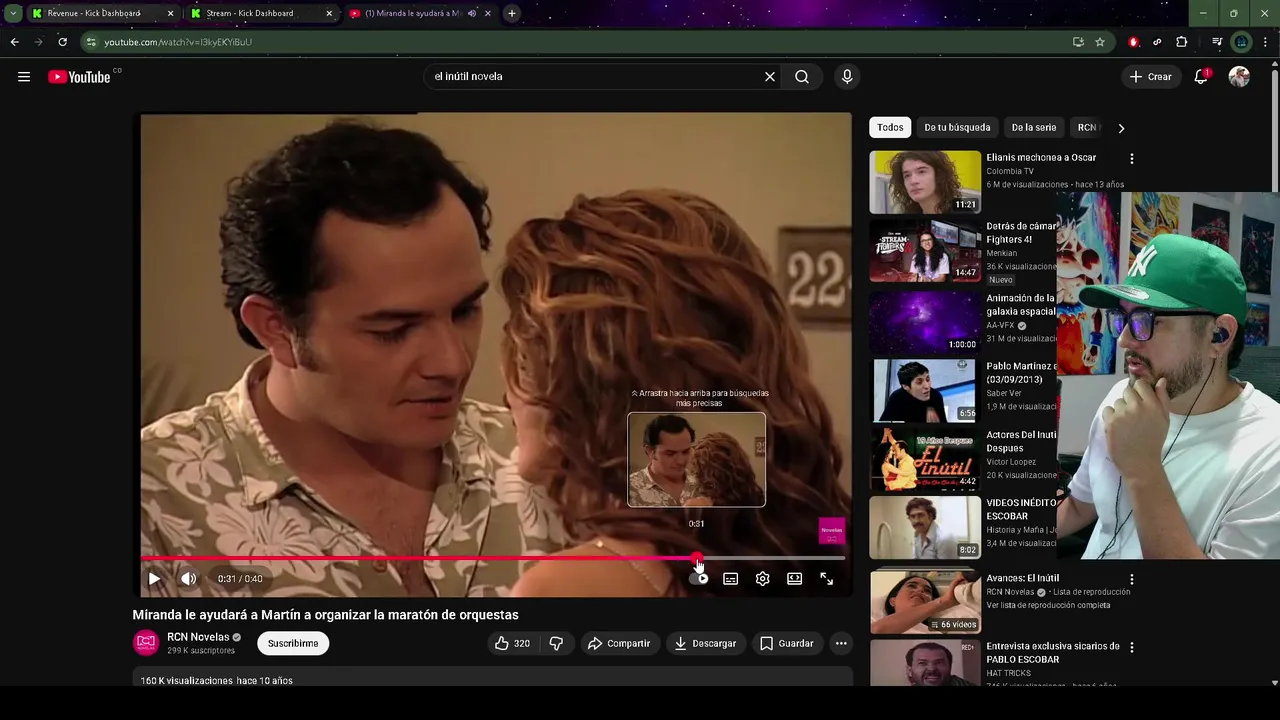Click the RCN Novelas watermark in player
1280x720 pixels.
pos(832,531)
